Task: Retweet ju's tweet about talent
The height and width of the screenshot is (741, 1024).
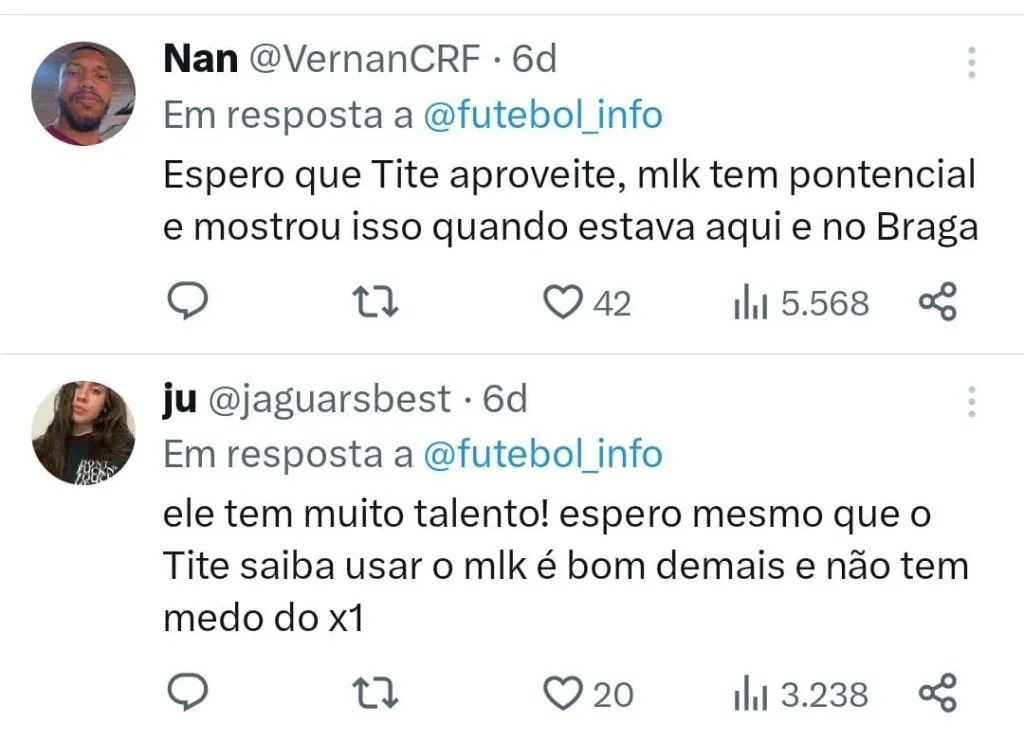Action: (378, 692)
